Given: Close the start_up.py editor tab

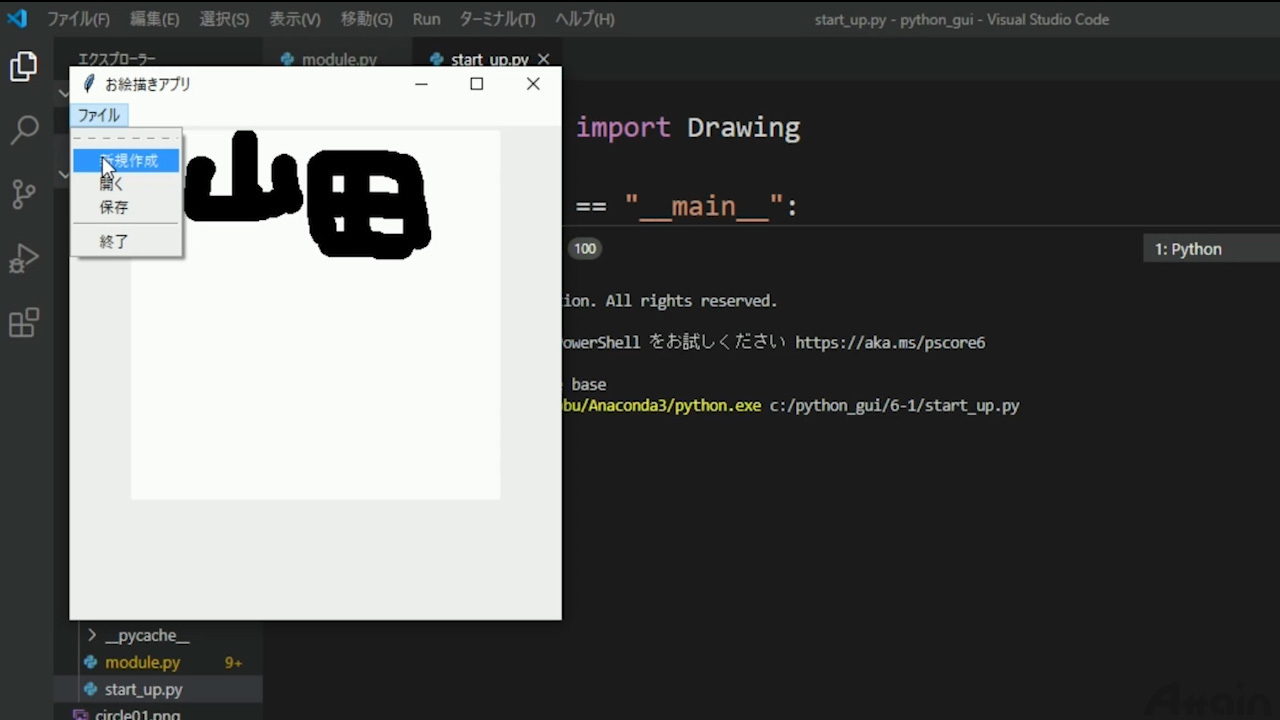Looking at the screenshot, I should pyautogui.click(x=543, y=60).
